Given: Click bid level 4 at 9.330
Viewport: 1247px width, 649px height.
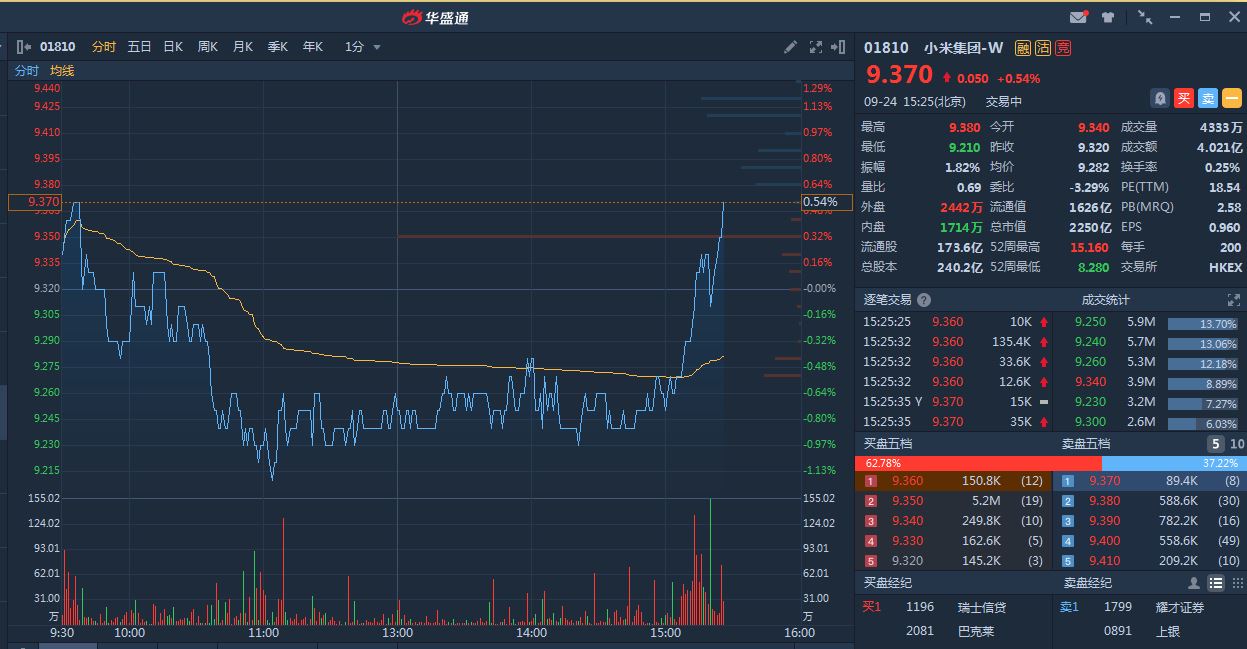Looking at the screenshot, I should pos(952,541).
